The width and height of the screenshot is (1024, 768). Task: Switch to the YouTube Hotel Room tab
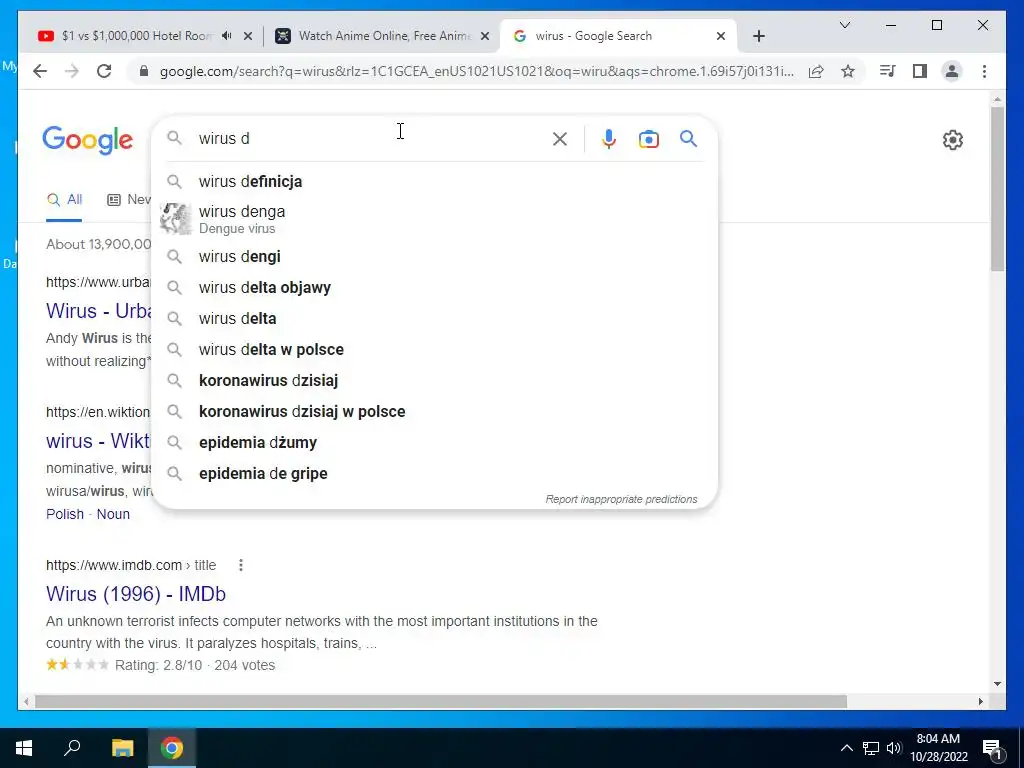click(137, 36)
